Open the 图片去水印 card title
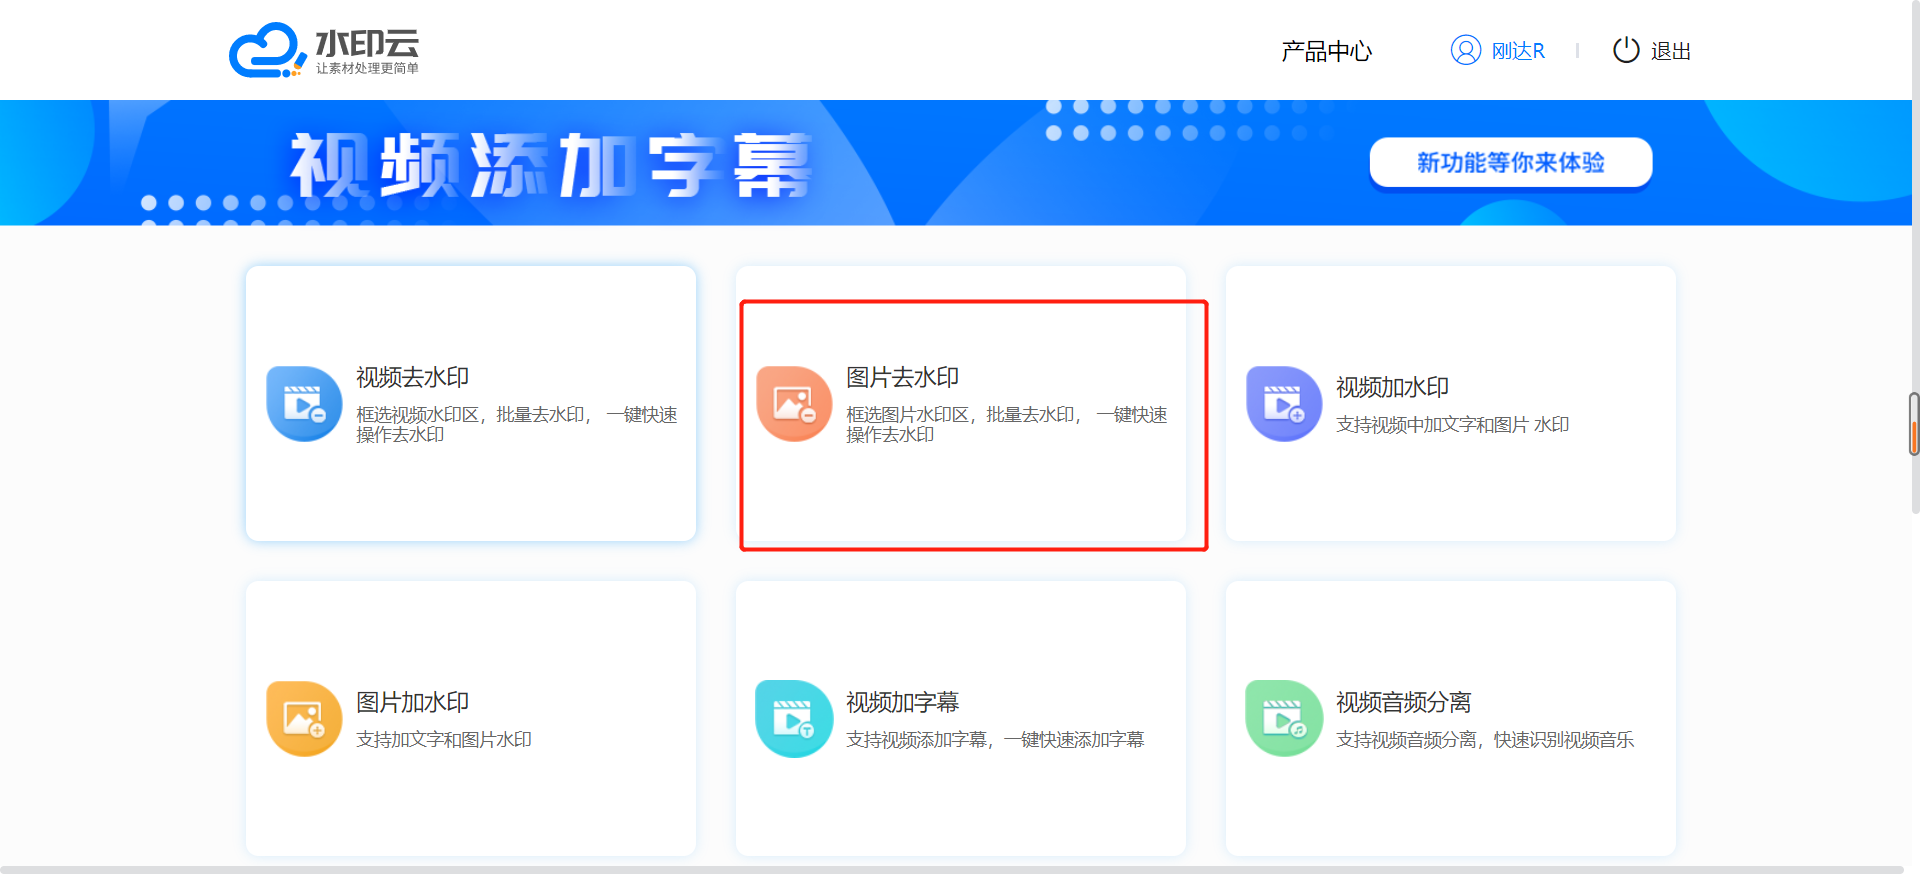Screen dimensions: 1920x874 coord(902,377)
